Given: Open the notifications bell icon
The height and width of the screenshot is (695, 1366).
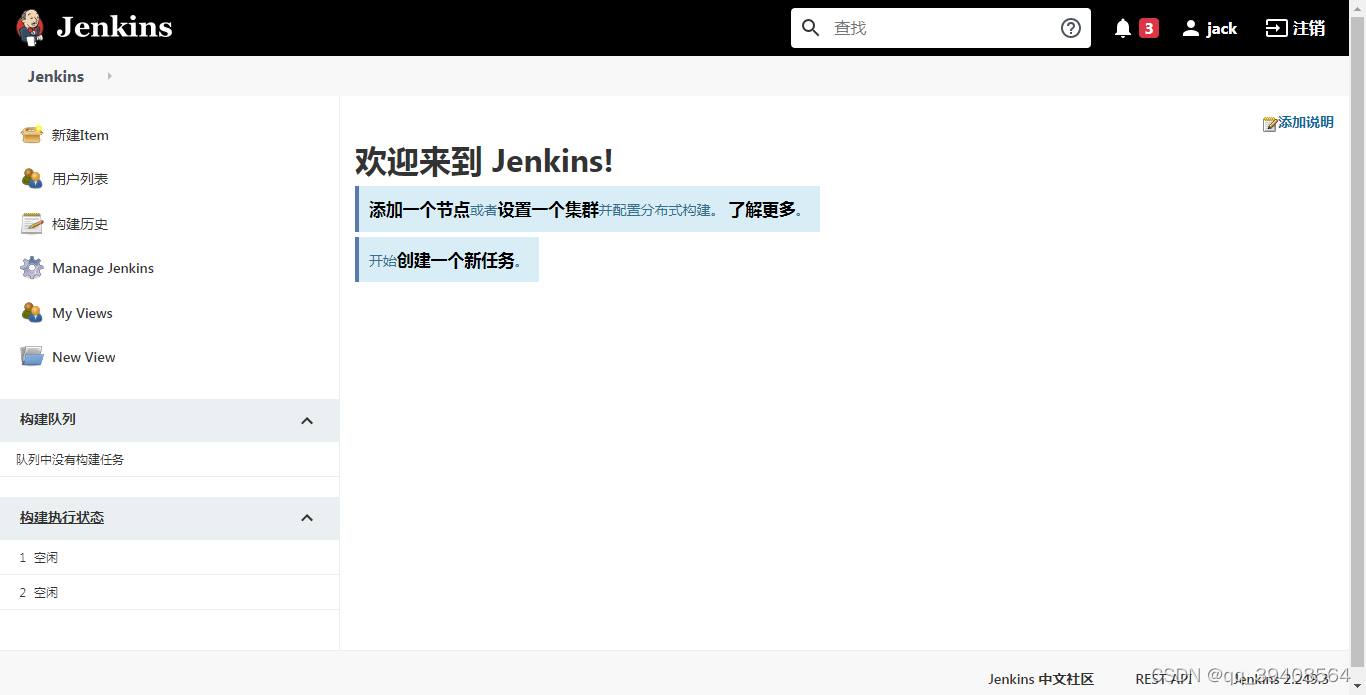Looking at the screenshot, I should 1123,28.
